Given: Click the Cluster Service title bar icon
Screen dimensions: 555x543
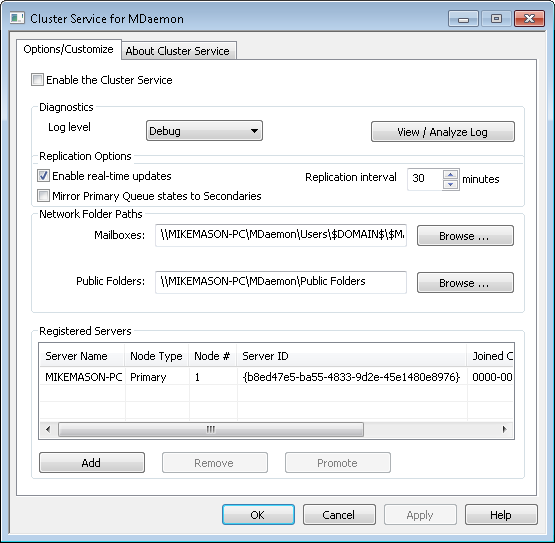Looking at the screenshot, I should (x=17, y=18).
